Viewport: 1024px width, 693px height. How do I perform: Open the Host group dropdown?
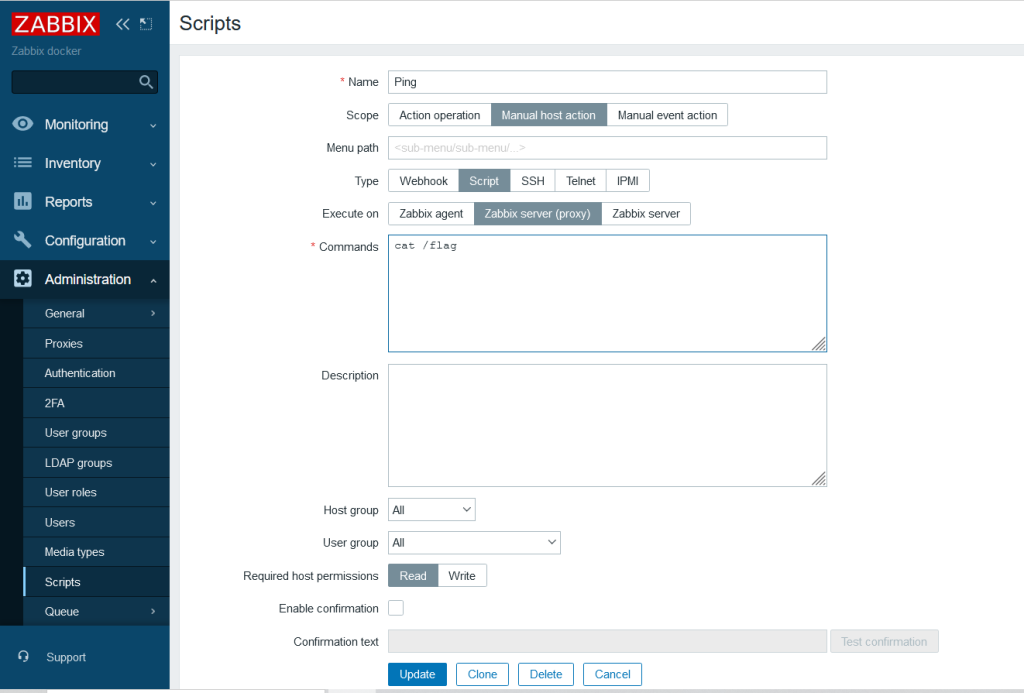click(x=432, y=510)
